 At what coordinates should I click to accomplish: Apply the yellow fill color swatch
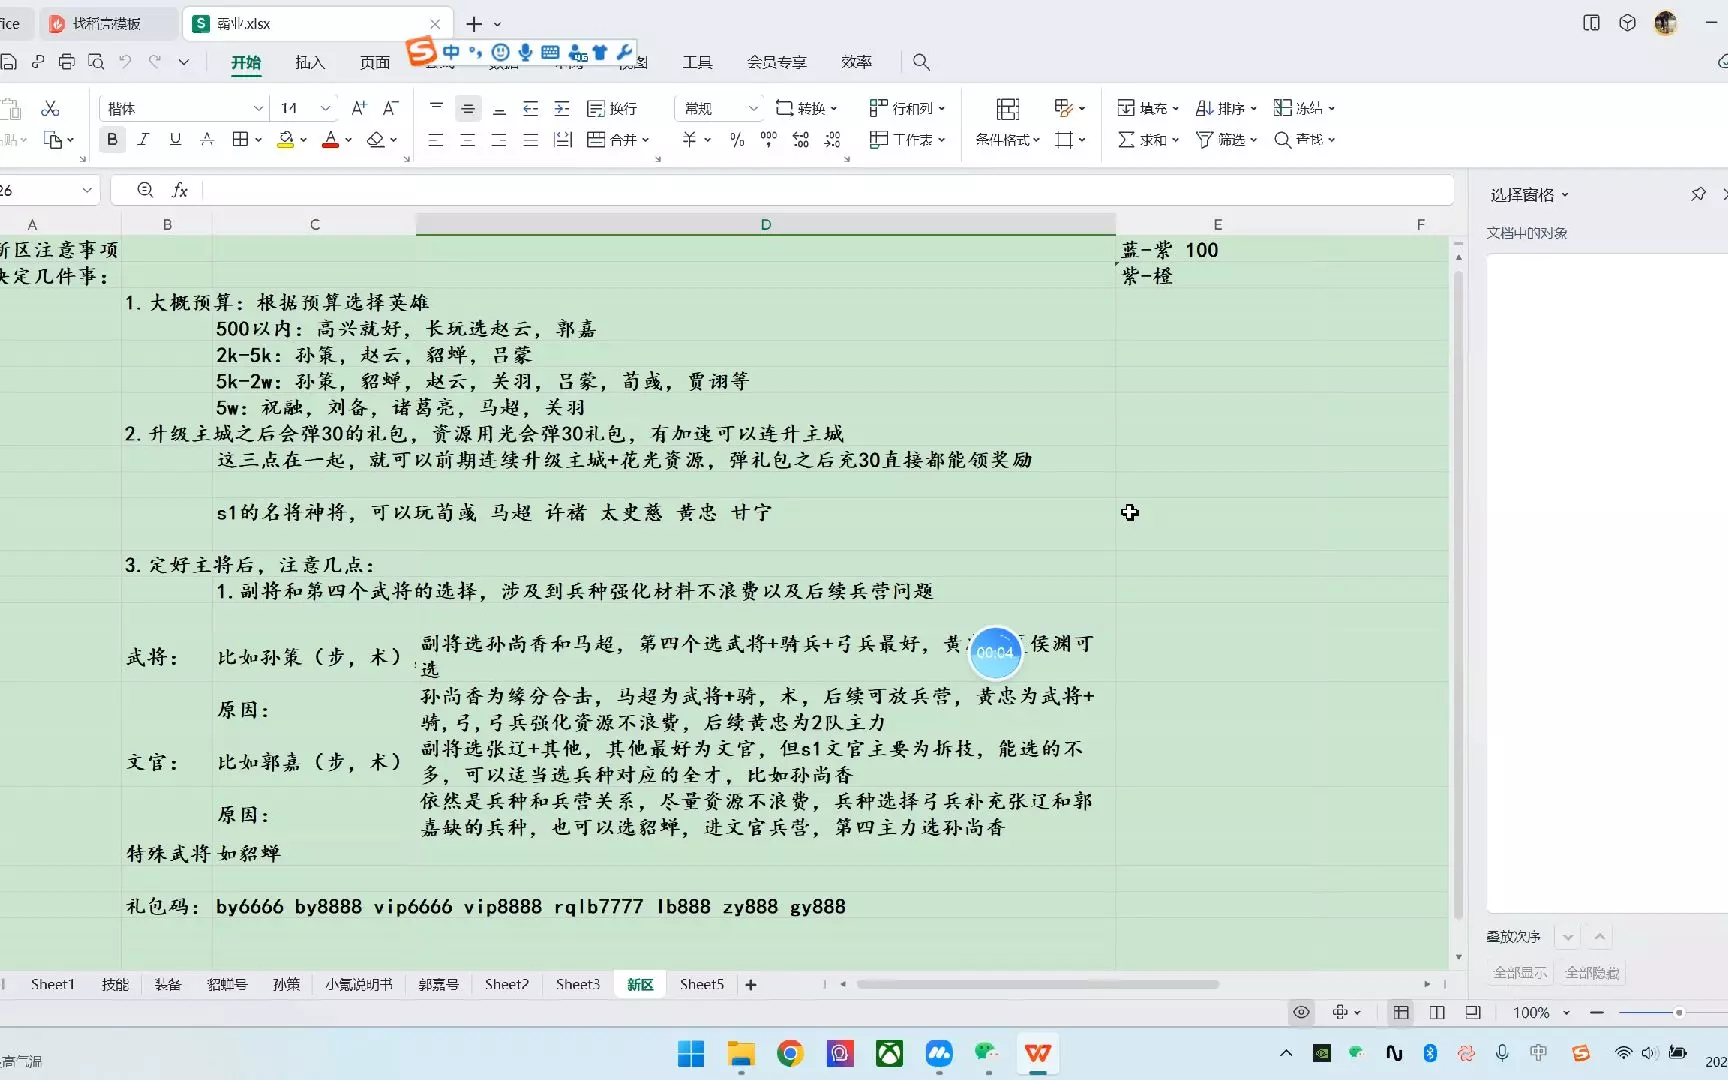285,140
